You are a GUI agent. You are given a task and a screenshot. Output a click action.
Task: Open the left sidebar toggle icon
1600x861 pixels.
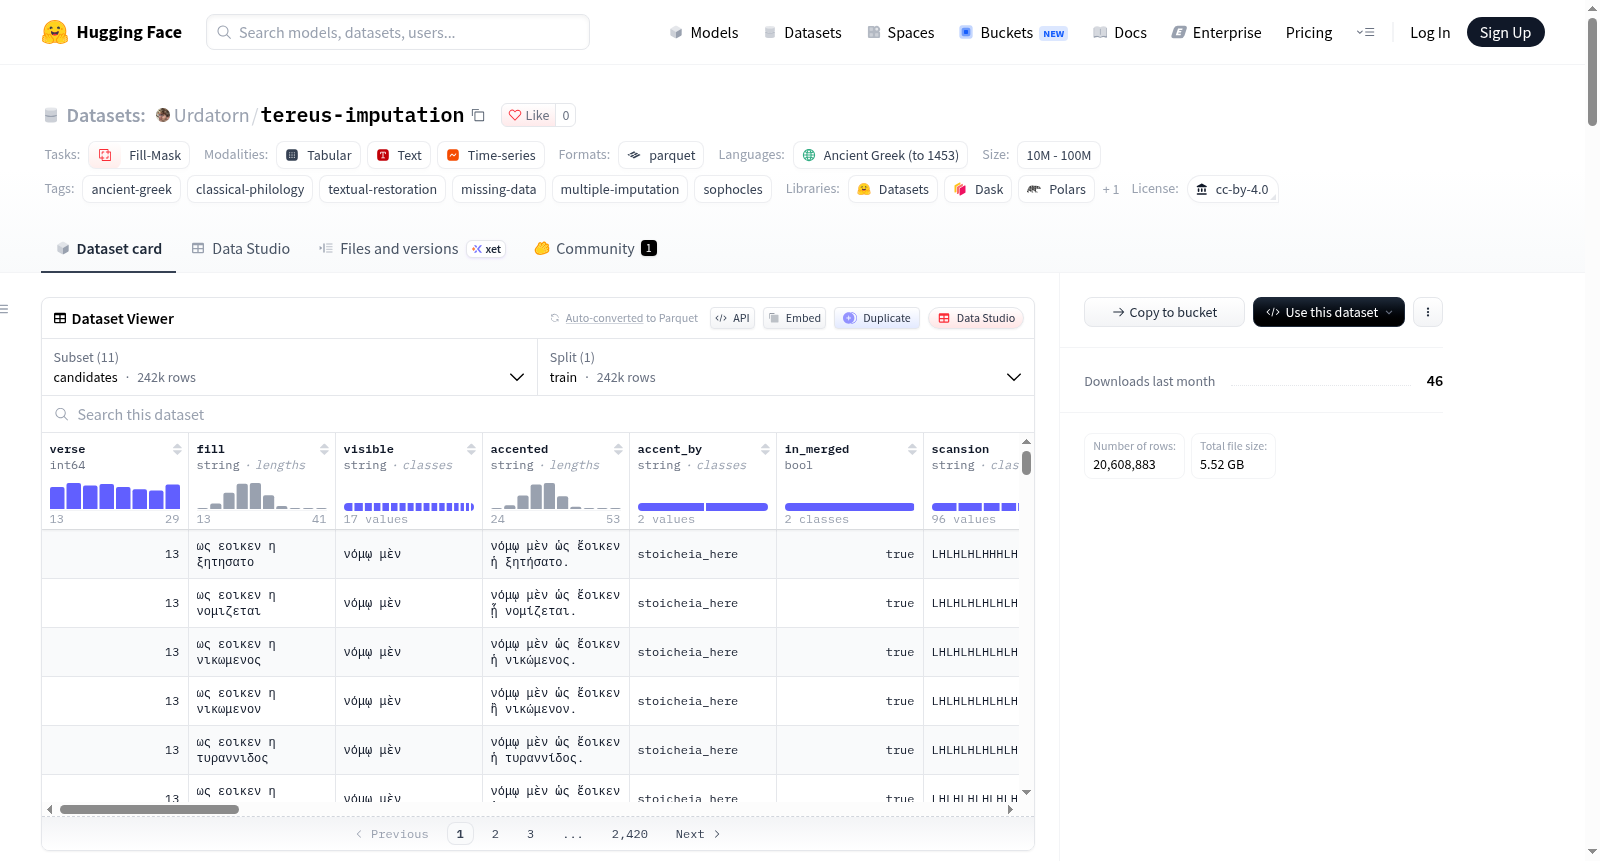pyautogui.click(x=5, y=309)
